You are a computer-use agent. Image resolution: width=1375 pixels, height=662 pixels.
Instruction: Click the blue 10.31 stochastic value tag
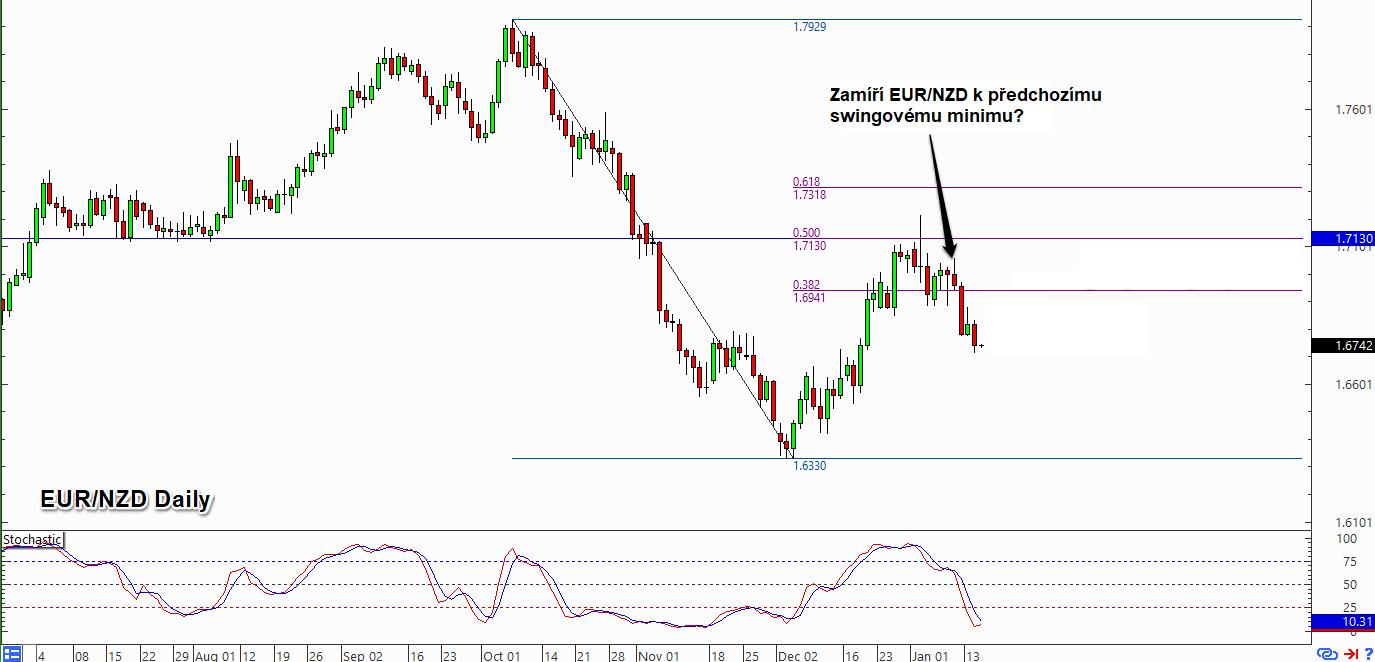pos(1343,622)
